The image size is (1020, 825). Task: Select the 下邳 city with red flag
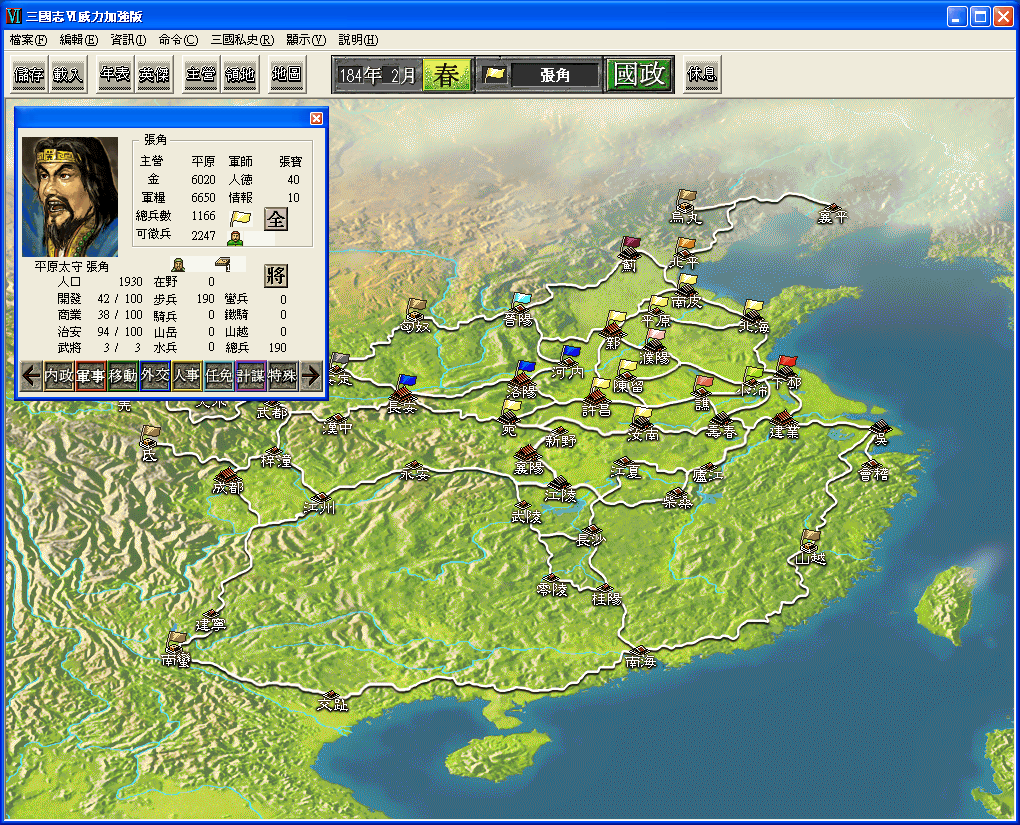[x=786, y=374]
